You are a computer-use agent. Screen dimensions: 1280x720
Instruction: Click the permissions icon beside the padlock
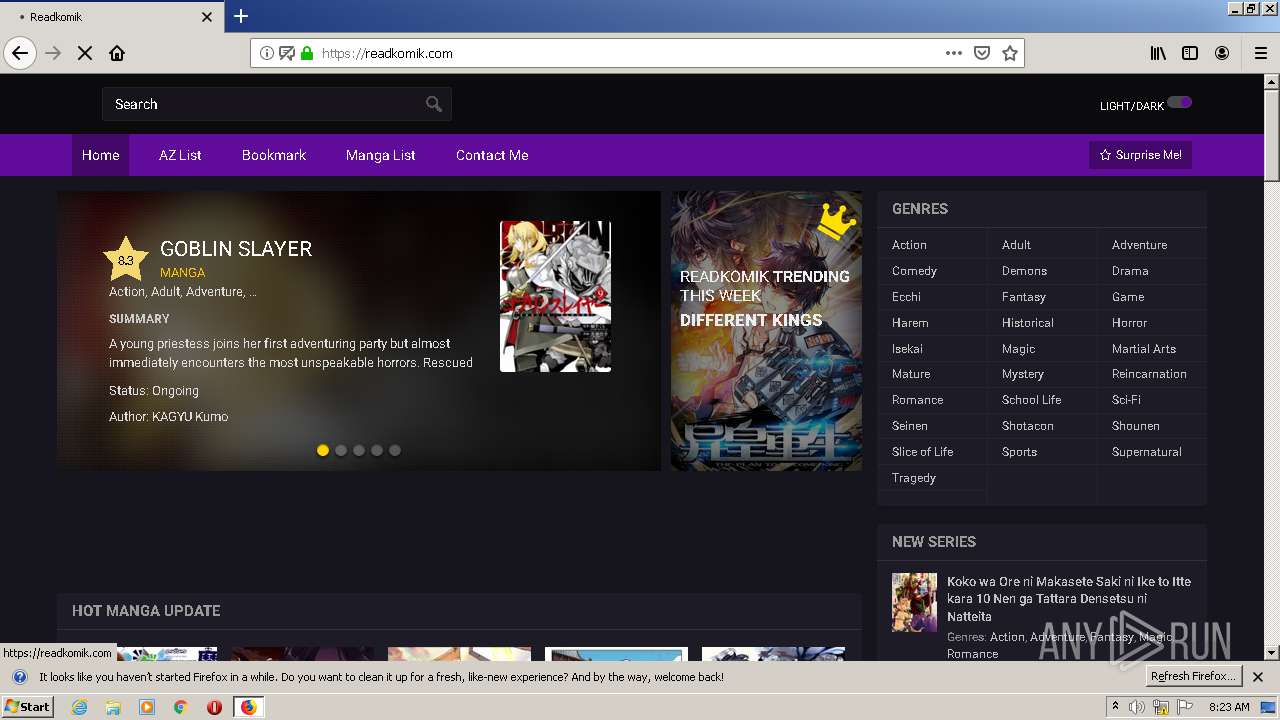[x=287, y=53]
